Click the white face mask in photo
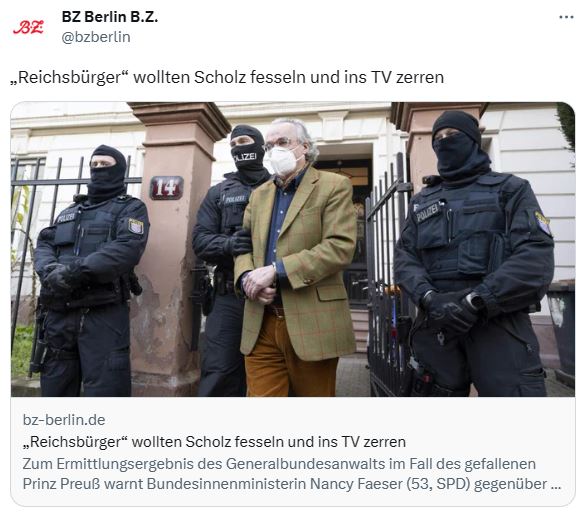 pos(283,160)
